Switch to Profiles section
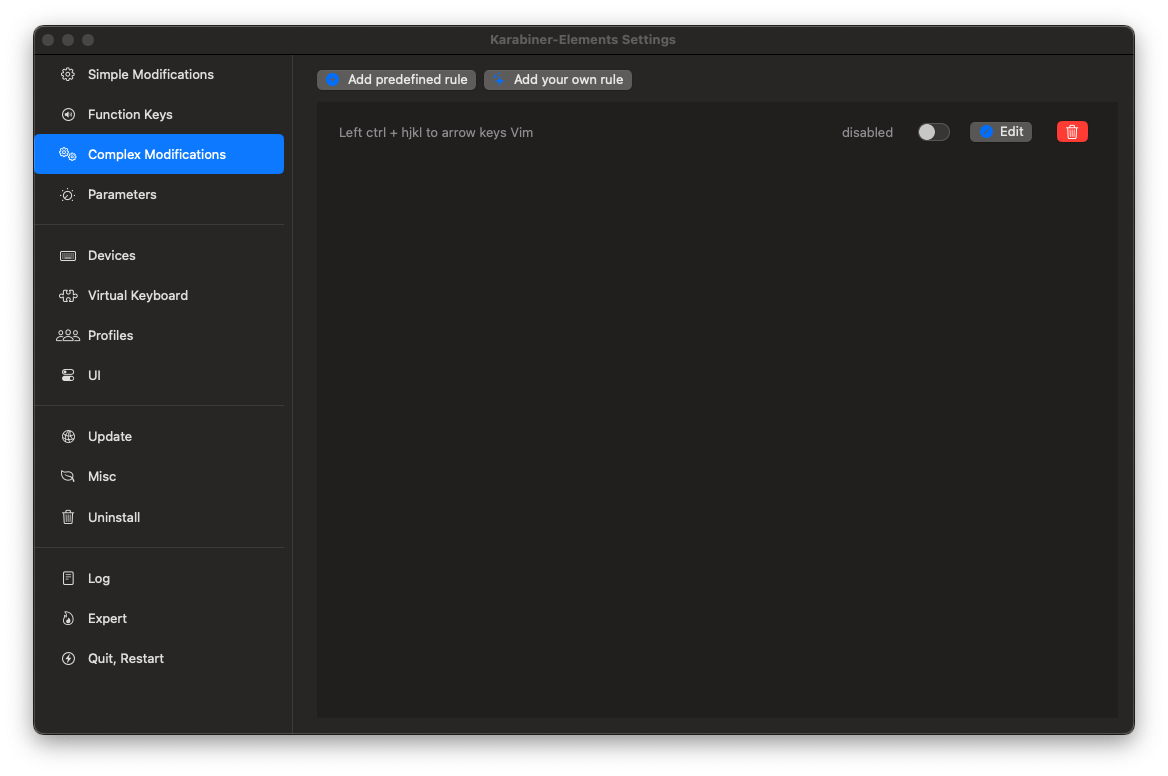This screenshot has height=776, width=1168. (159, 336)
